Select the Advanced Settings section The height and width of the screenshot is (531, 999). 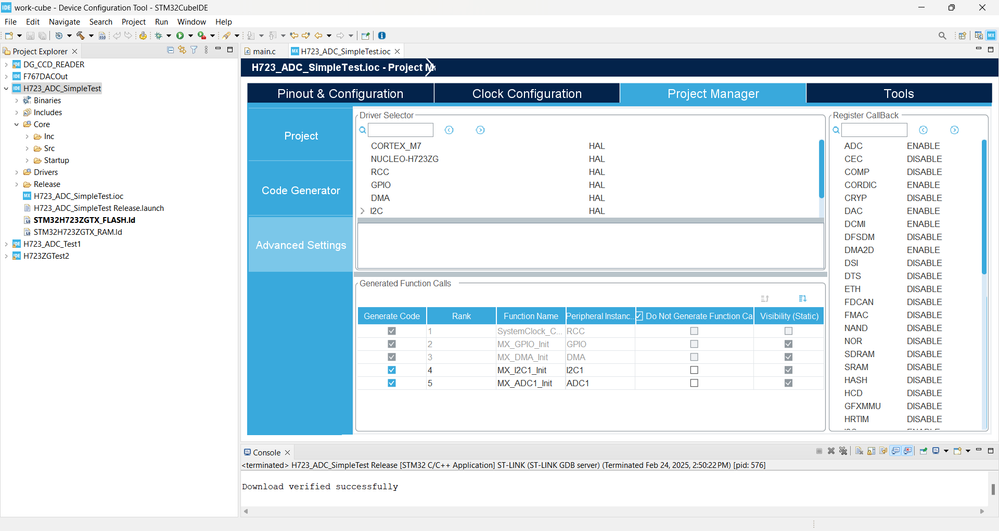(x=301, y=245)
